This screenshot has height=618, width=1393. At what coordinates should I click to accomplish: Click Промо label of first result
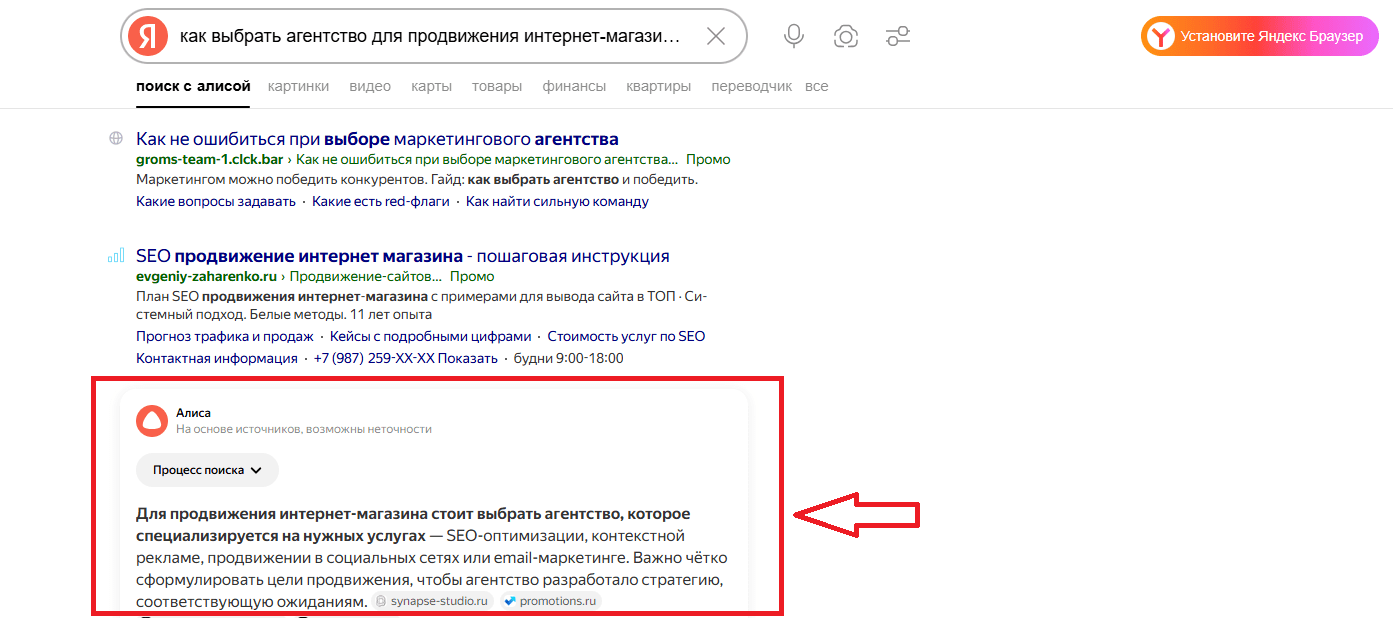[x=708, y=159]
